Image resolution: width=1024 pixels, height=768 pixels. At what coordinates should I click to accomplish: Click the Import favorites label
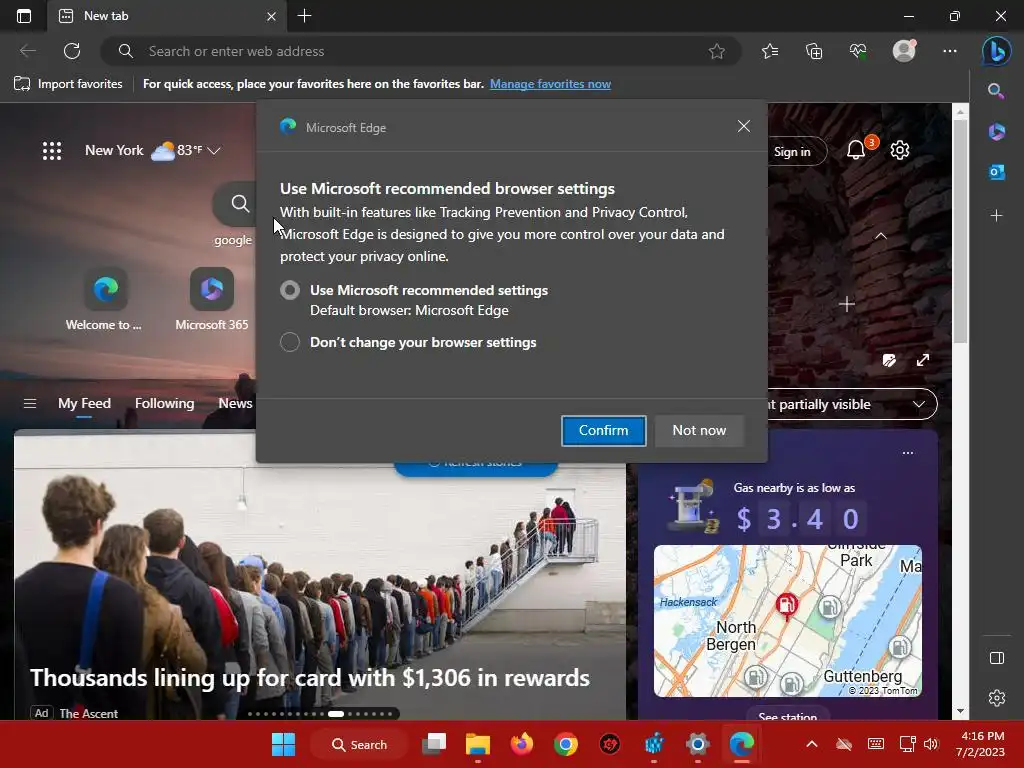[x=80, y=84]
